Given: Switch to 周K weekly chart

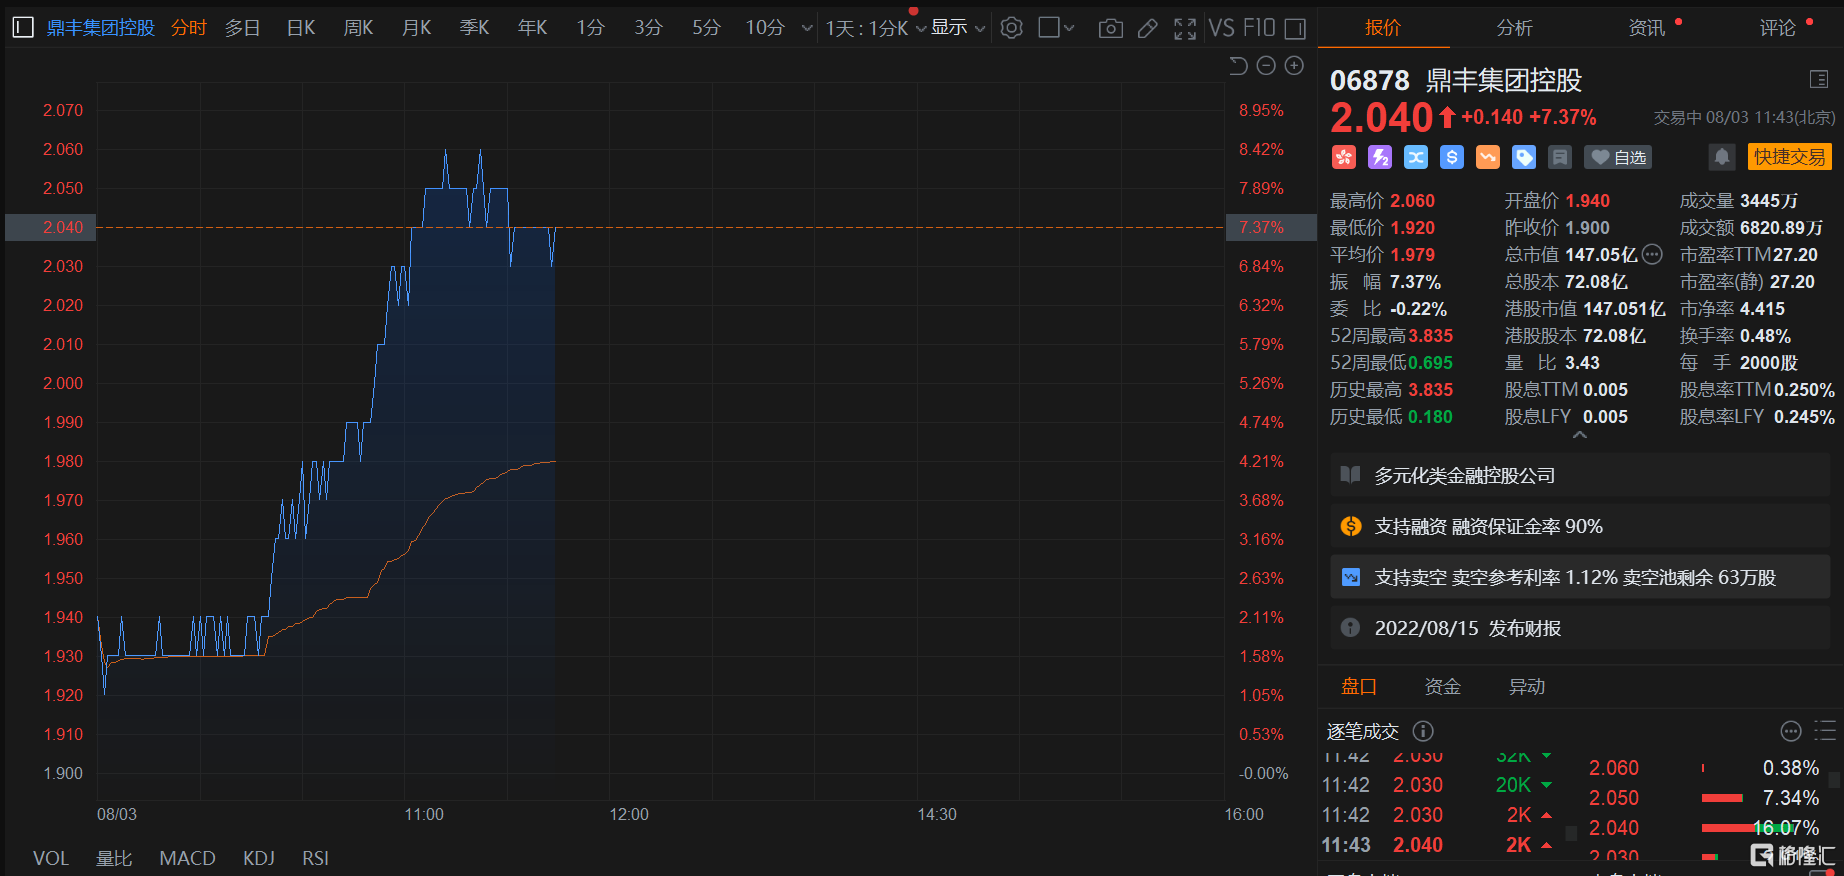Looking at the screenshot, I should click(x=358, y=28).
